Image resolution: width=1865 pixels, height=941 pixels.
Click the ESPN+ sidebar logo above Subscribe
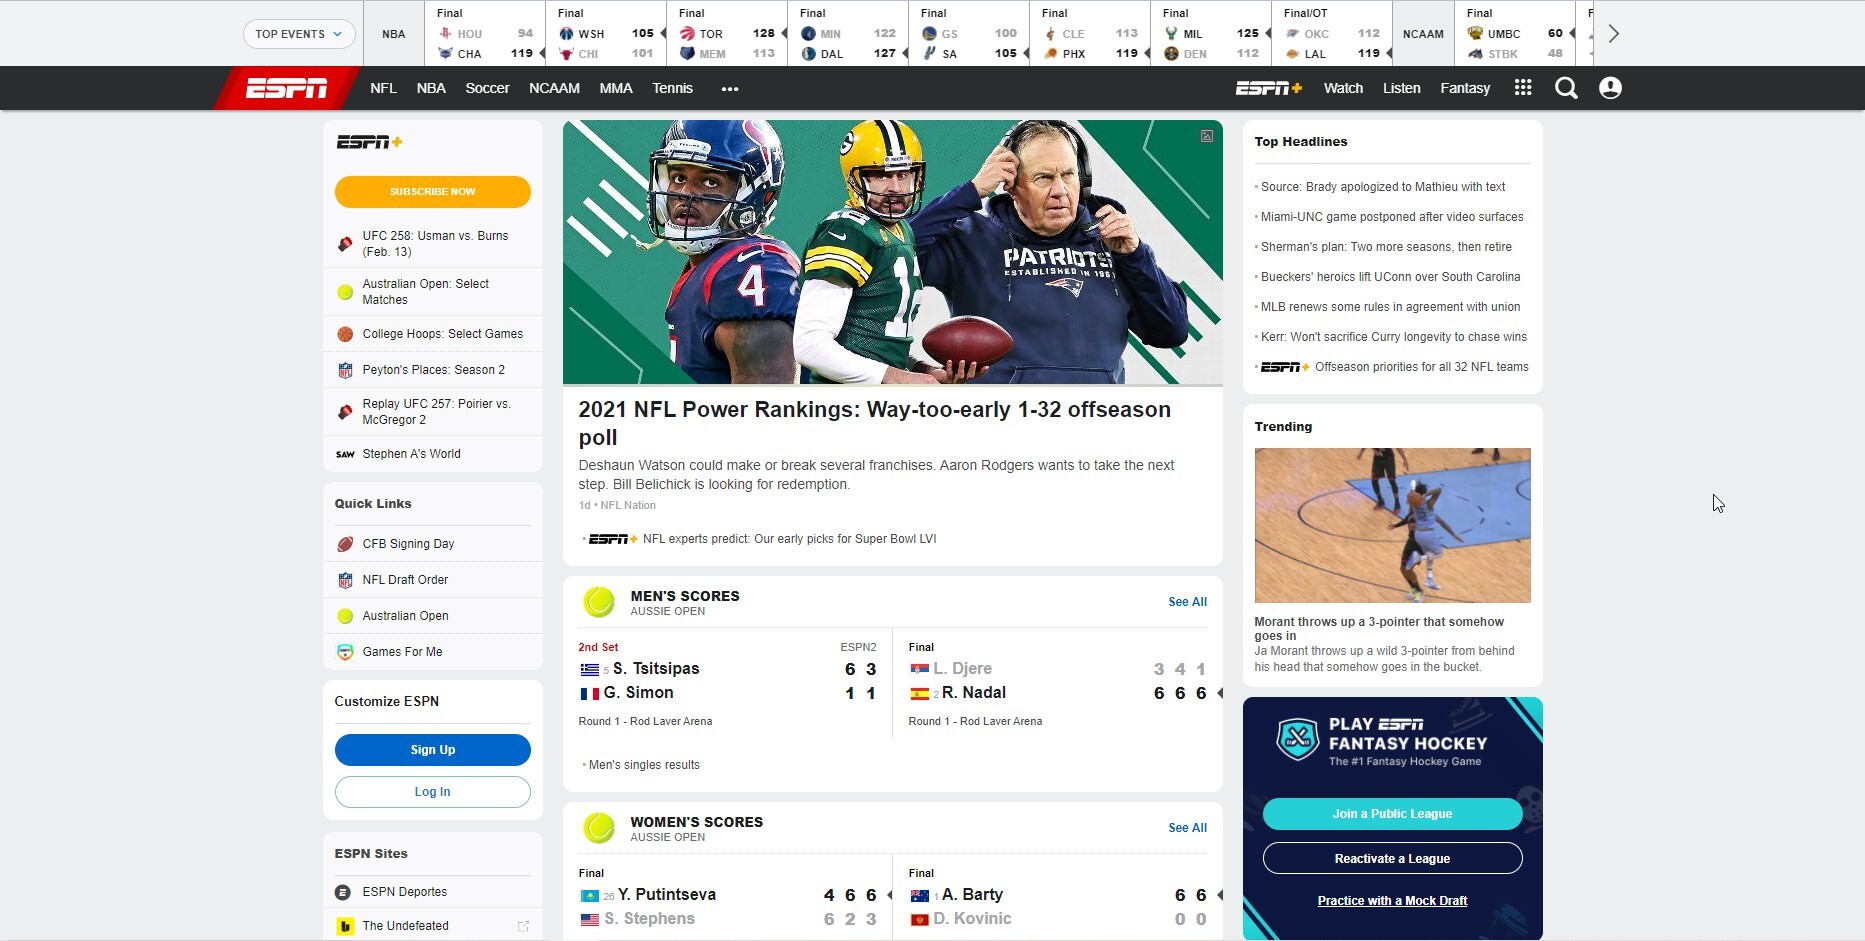[369, 142]
